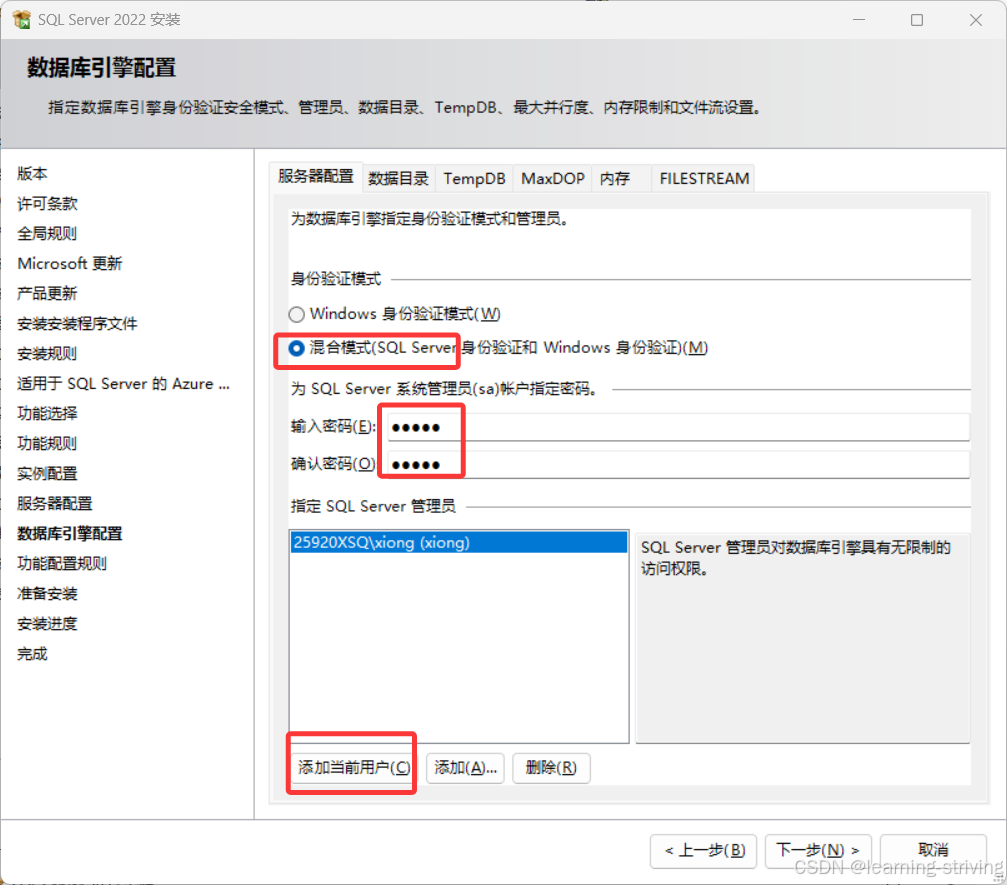Switch to the 数据目录 tab

(x=398, y=179)
